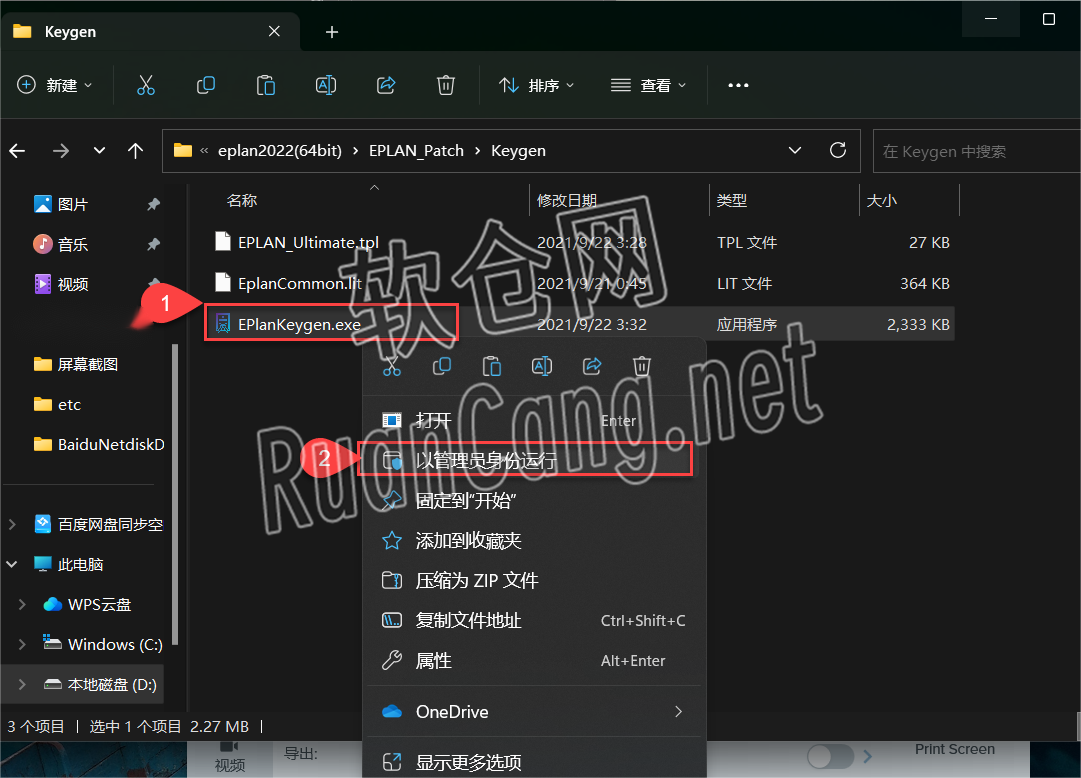1081x778 pixels.
Task: Click the OneDrive cloud icon in the context menu
Action: click(391, 711)
